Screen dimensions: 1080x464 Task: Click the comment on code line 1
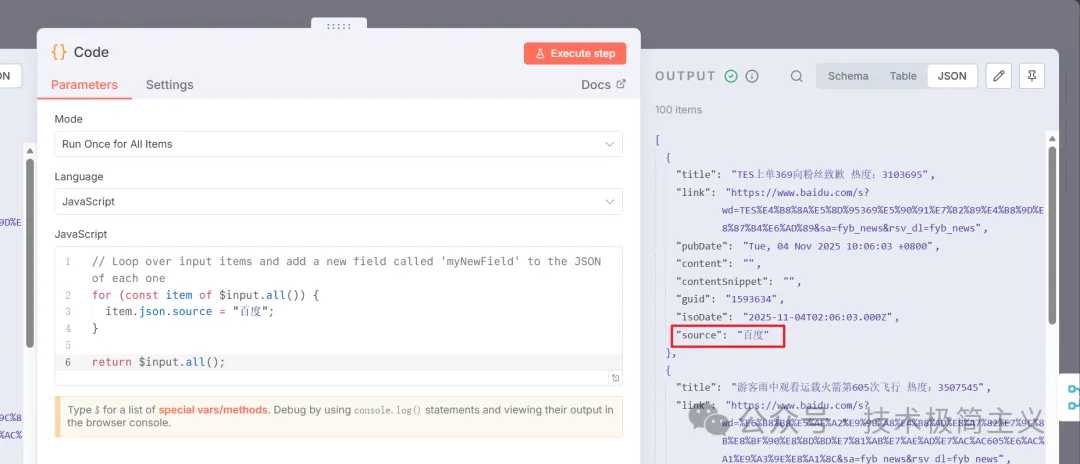[346, 270]
